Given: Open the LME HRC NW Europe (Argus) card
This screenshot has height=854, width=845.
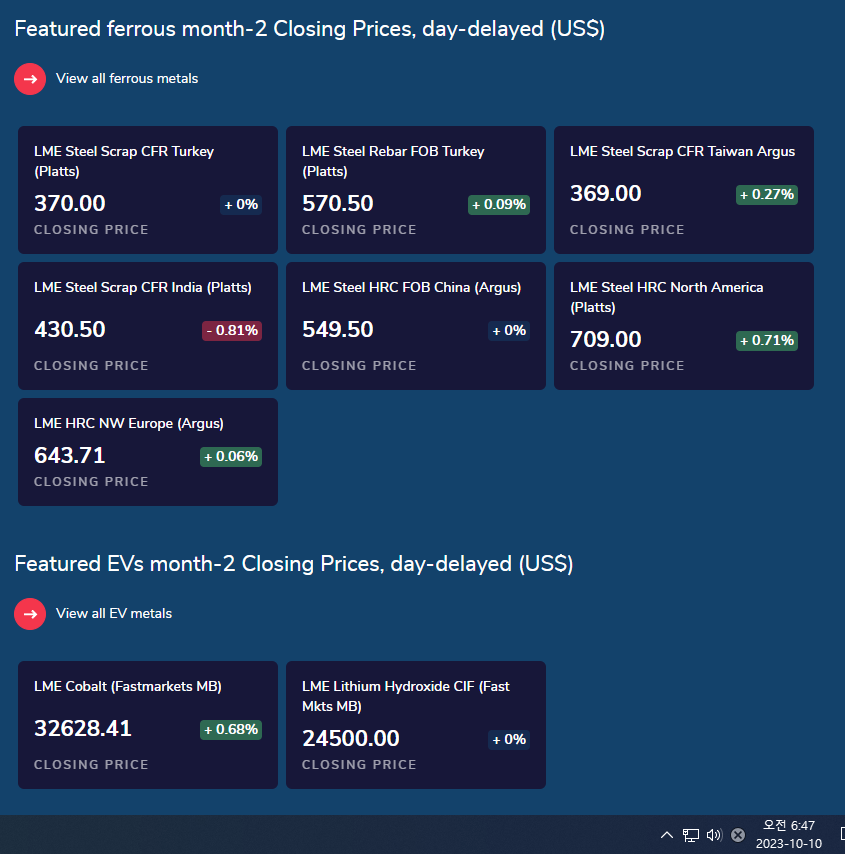Looking at the screenshot, I should (148, 452).
